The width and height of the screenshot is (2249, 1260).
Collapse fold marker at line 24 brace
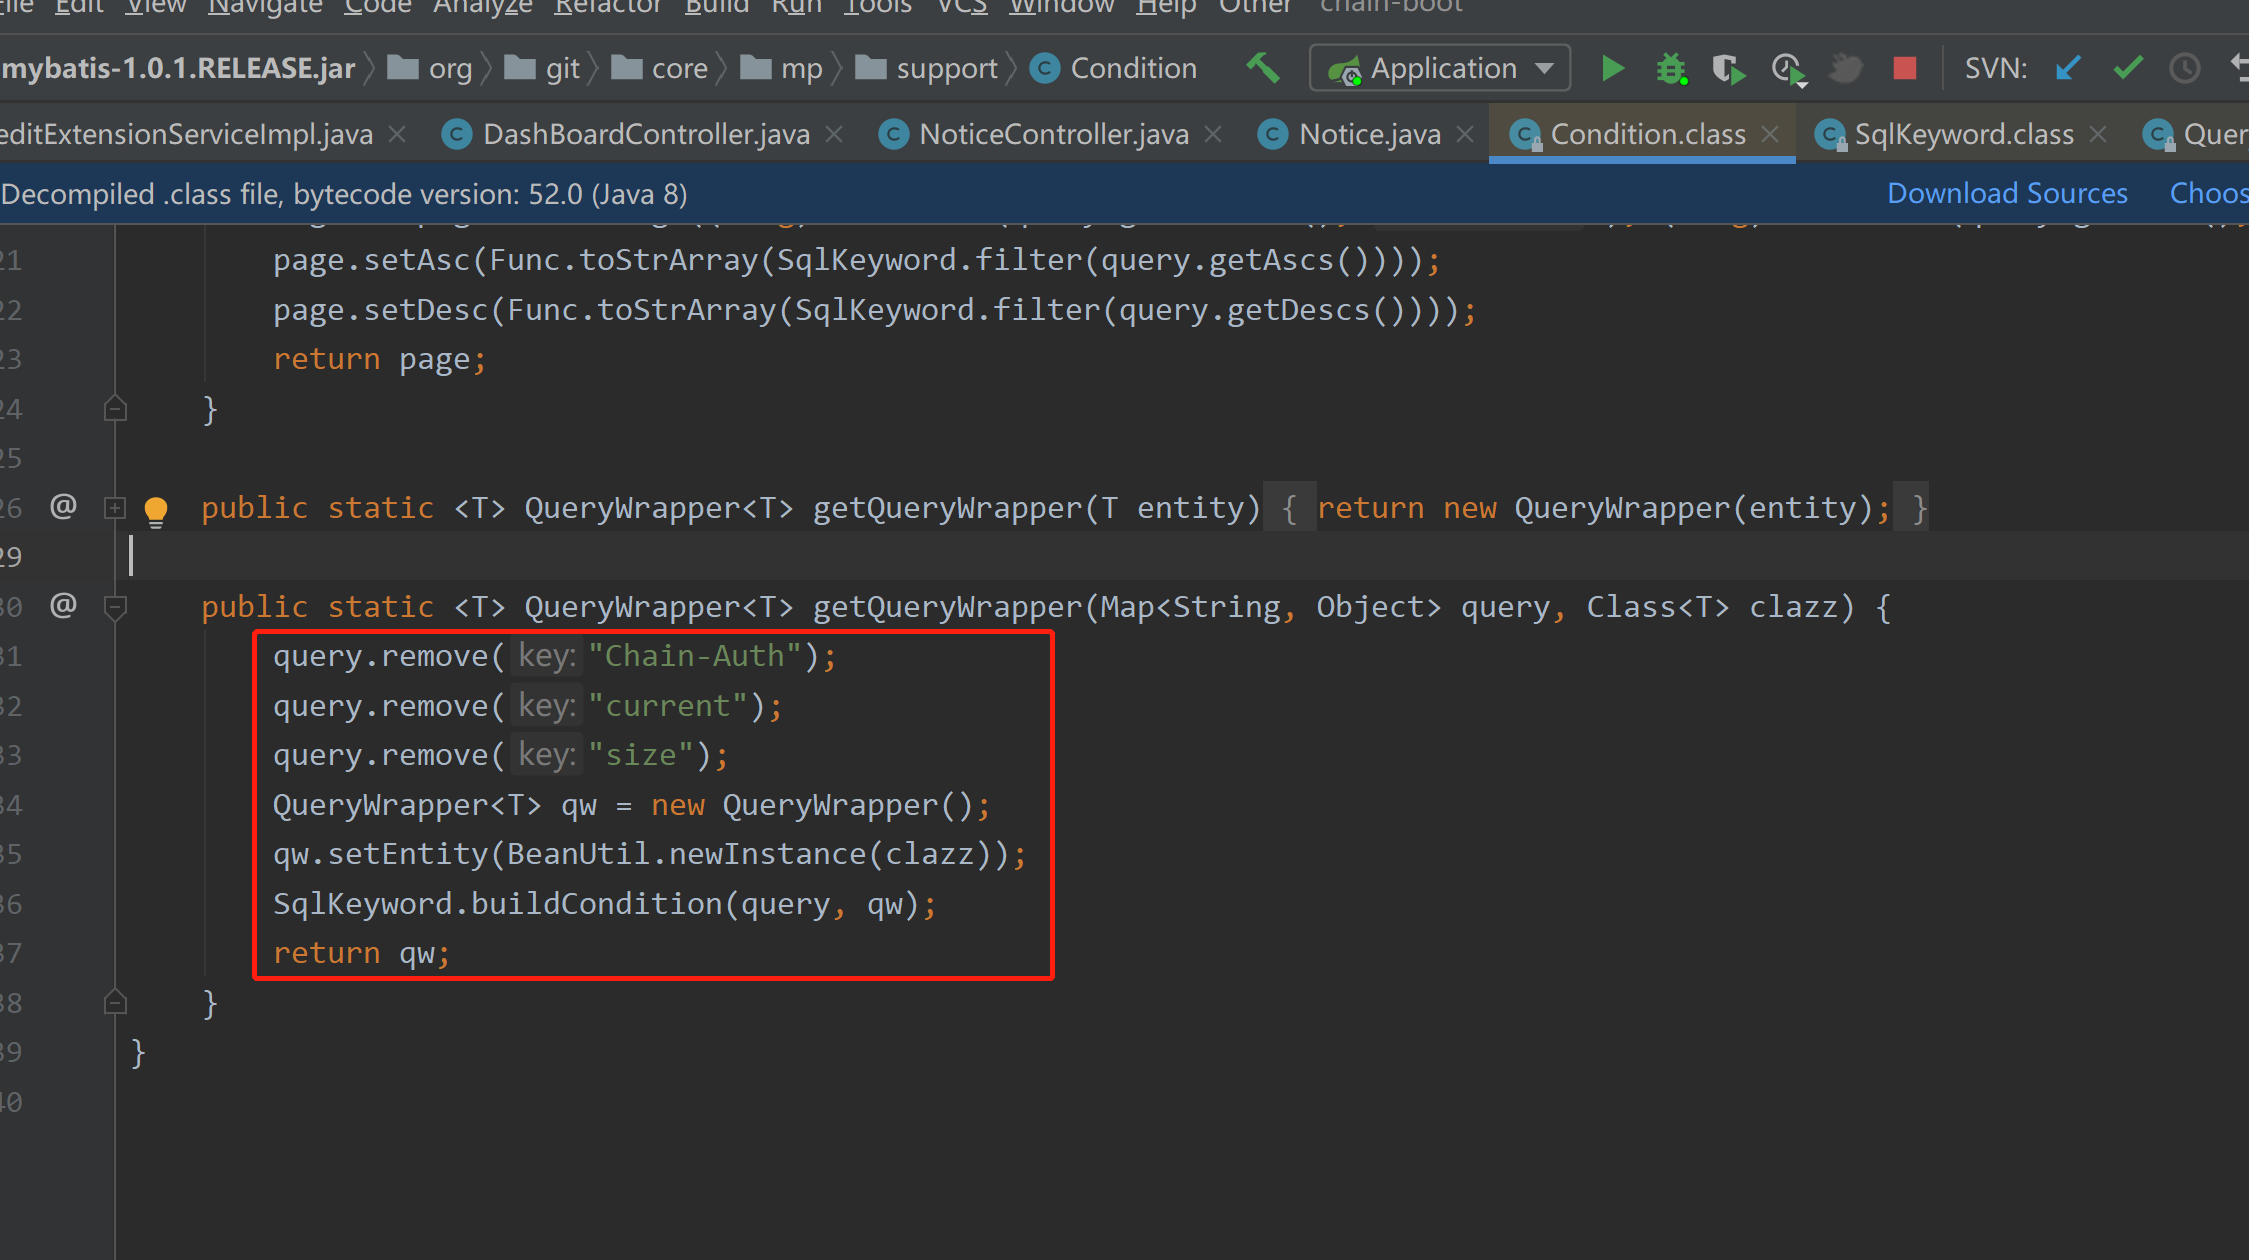115,409
